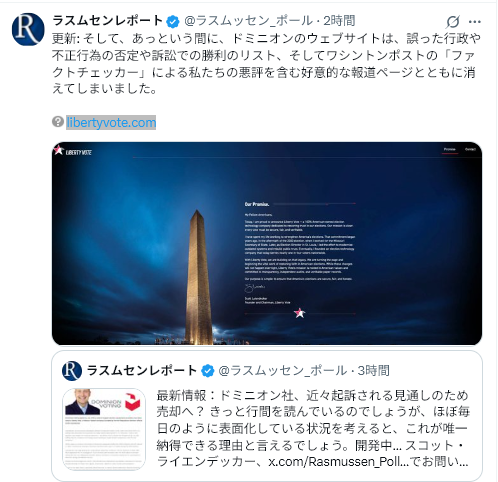Click the ラスムセンレポート name in quoted tweet

click(142, 371)
